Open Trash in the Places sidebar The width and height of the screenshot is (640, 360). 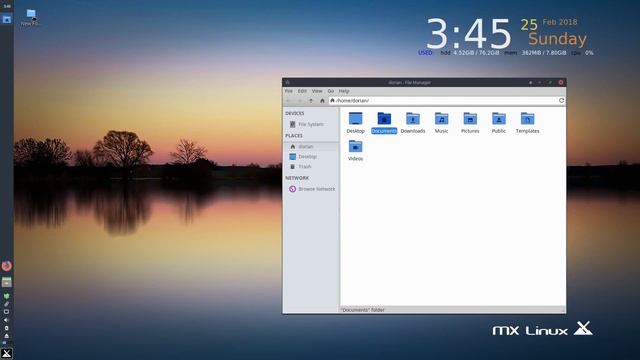[x=310, y=167]
